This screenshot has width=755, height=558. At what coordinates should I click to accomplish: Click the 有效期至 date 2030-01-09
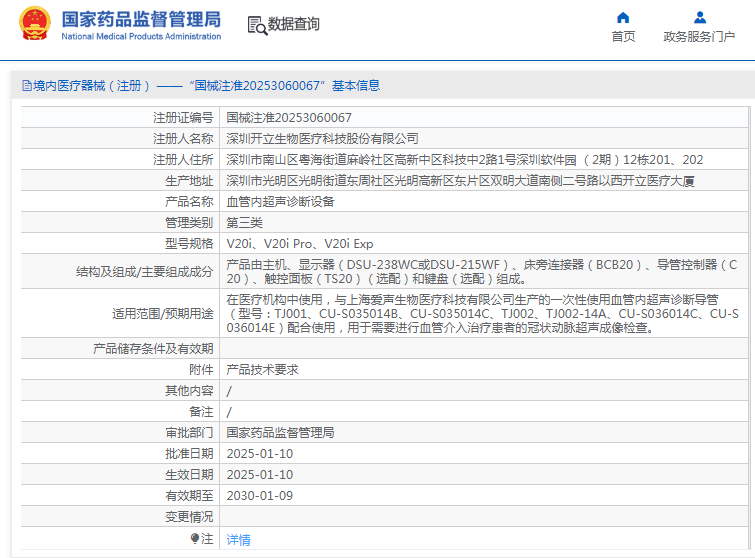[x=260, y=495]
